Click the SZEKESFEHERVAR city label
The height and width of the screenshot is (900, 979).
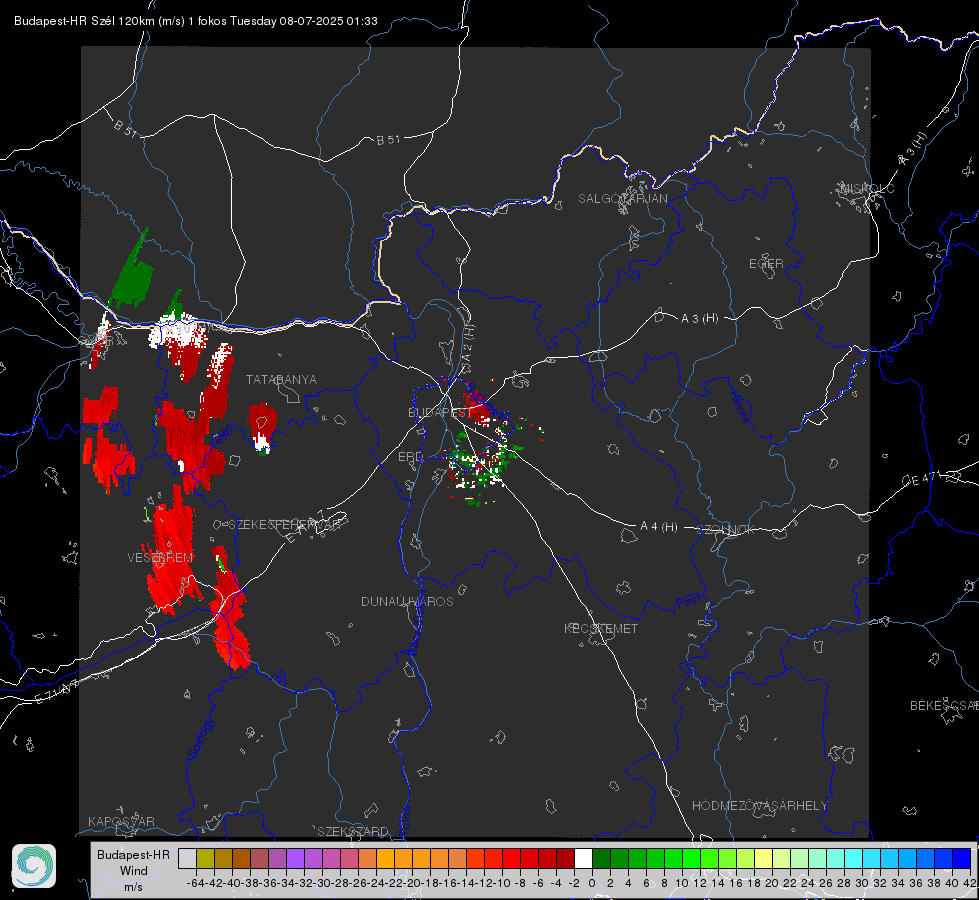(284, 525)
